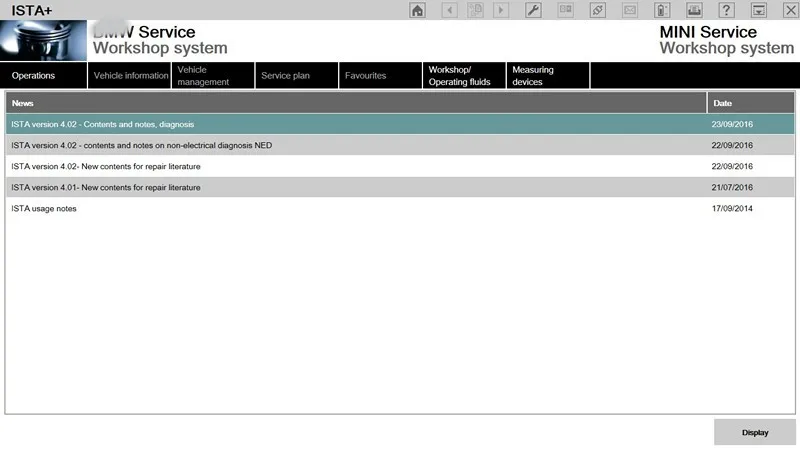This screenshot has height=449, width=800.
Task: Close ISTA+ with the X icon
Action: tap(791, 10)
